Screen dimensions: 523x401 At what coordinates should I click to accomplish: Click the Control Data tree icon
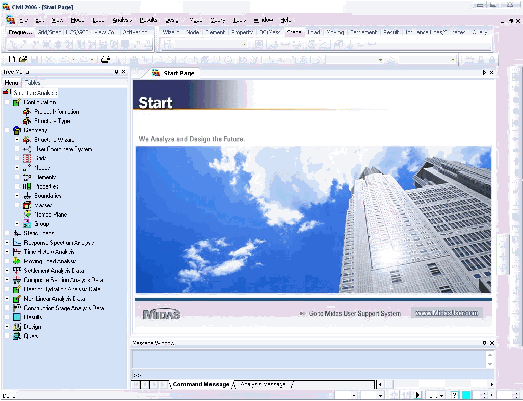coord(17,102)
